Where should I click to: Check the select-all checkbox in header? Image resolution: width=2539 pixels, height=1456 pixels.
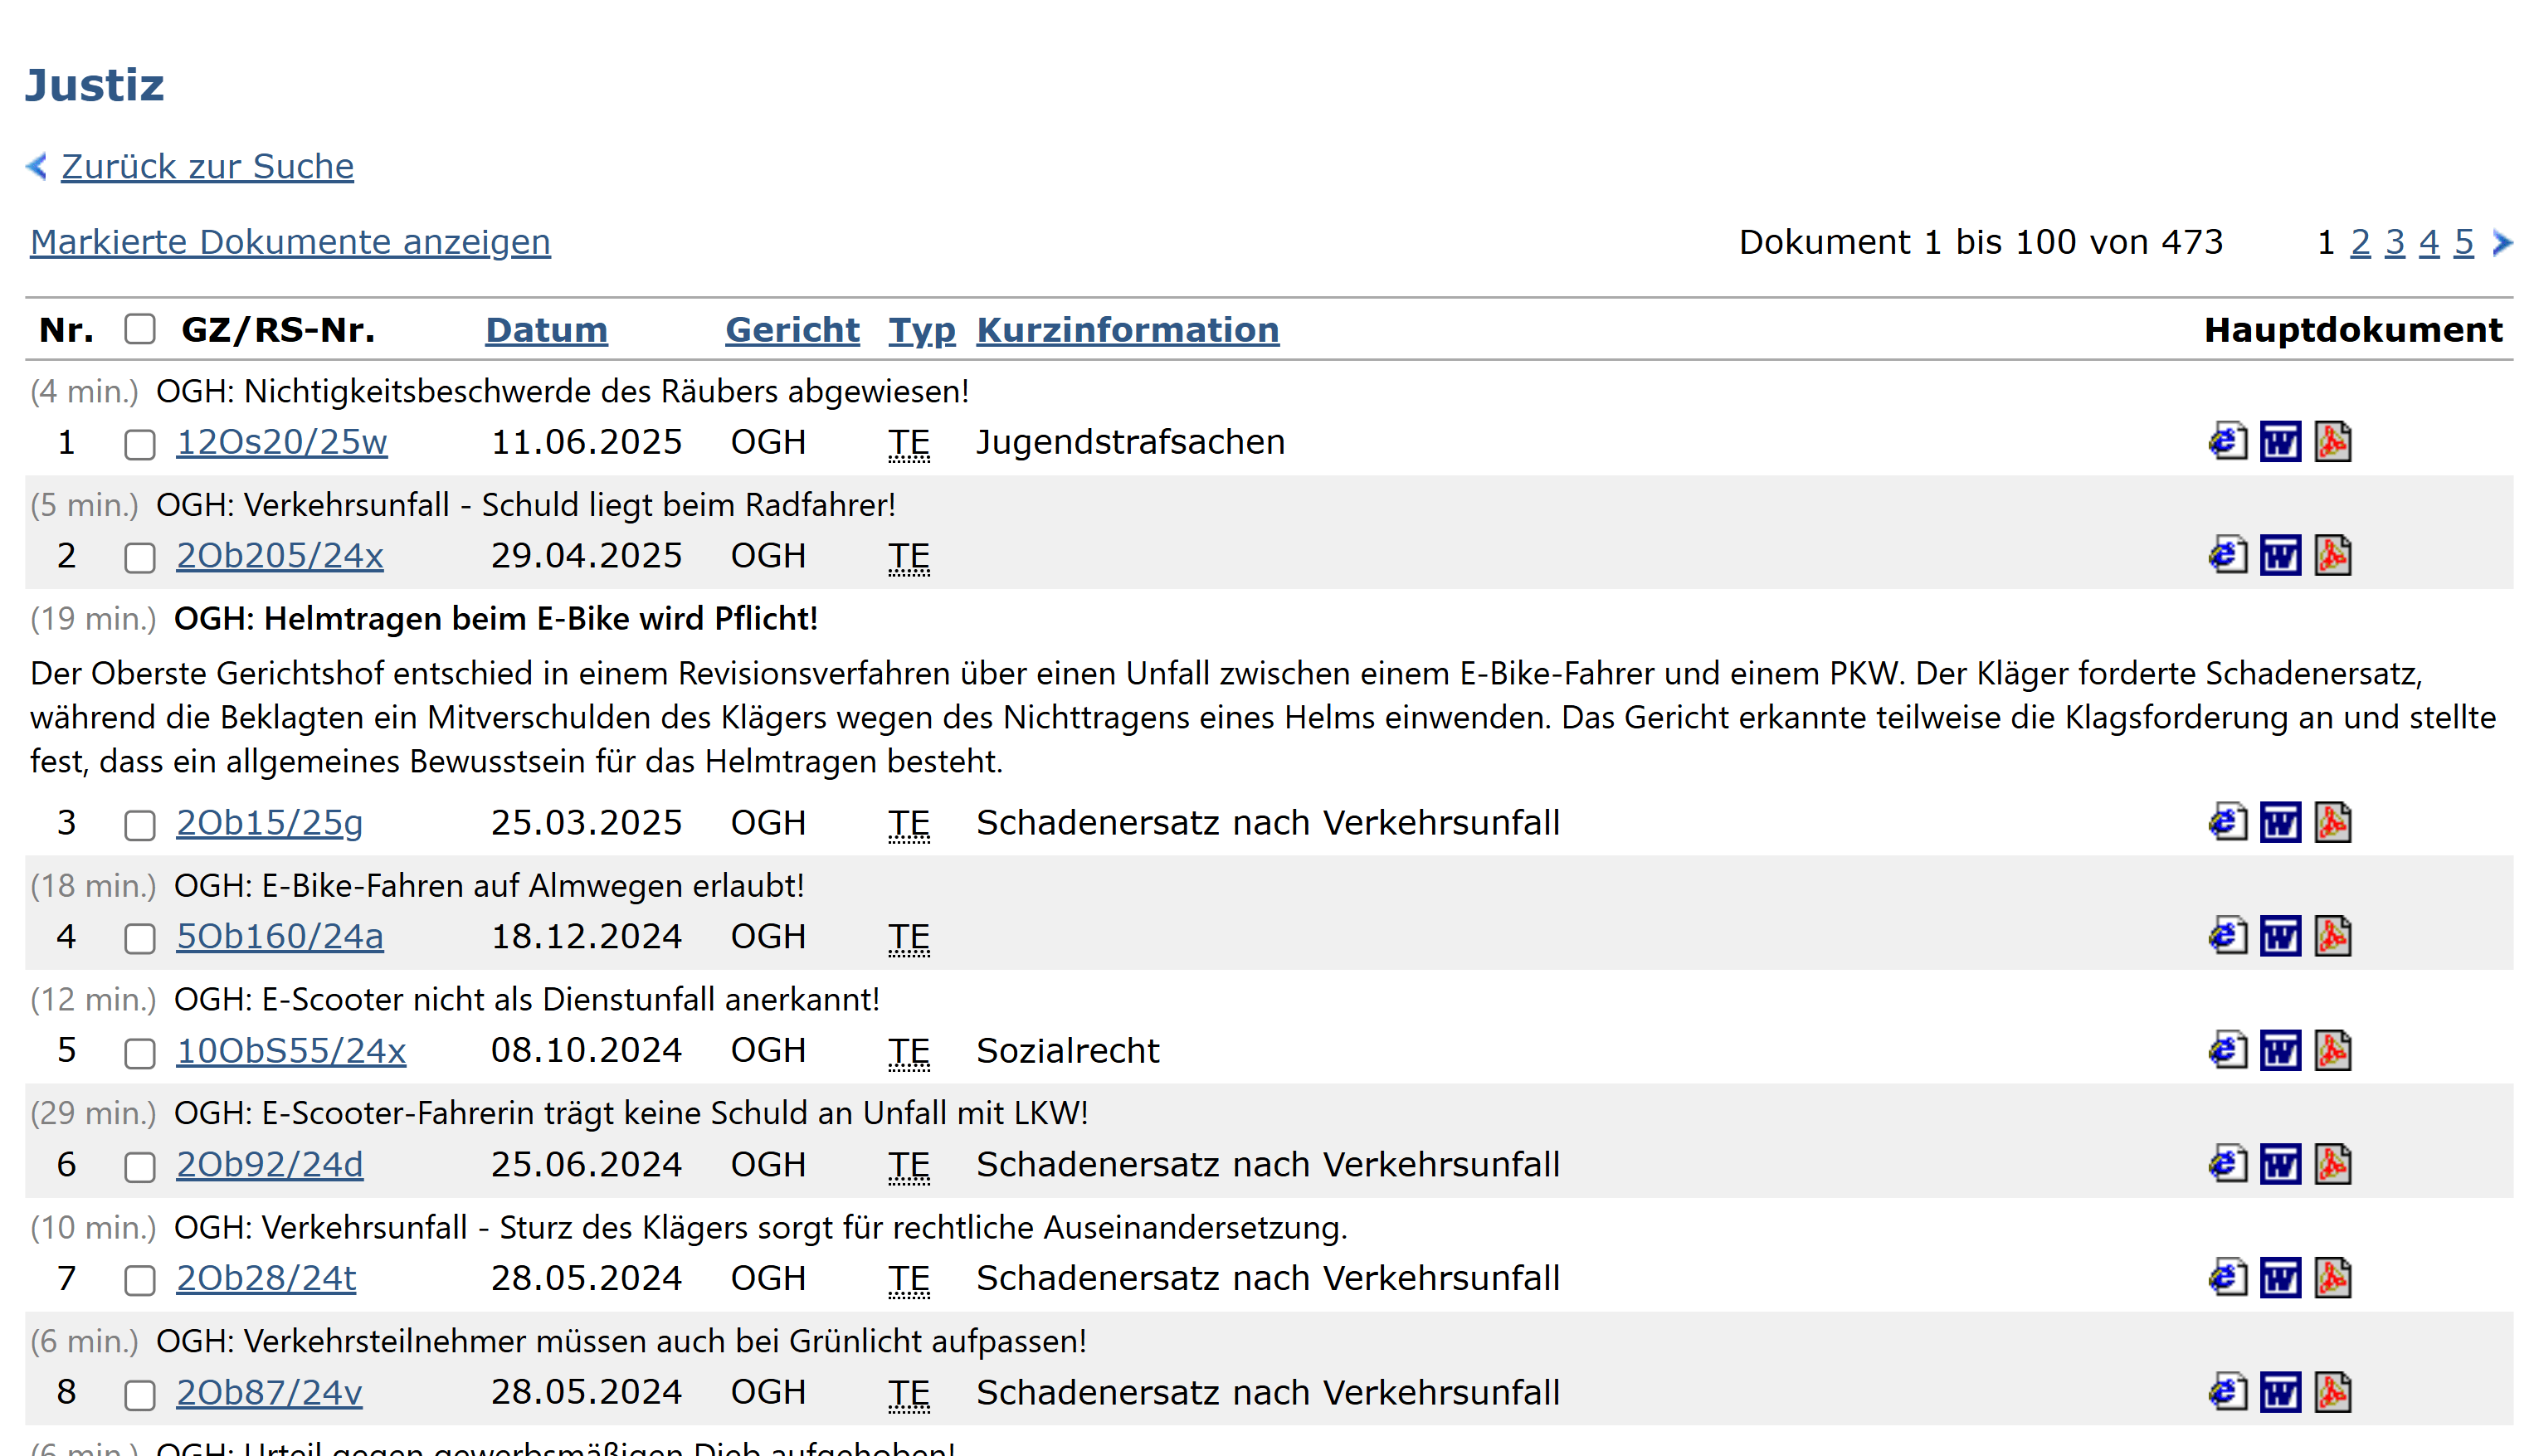[x=140, y=329]
